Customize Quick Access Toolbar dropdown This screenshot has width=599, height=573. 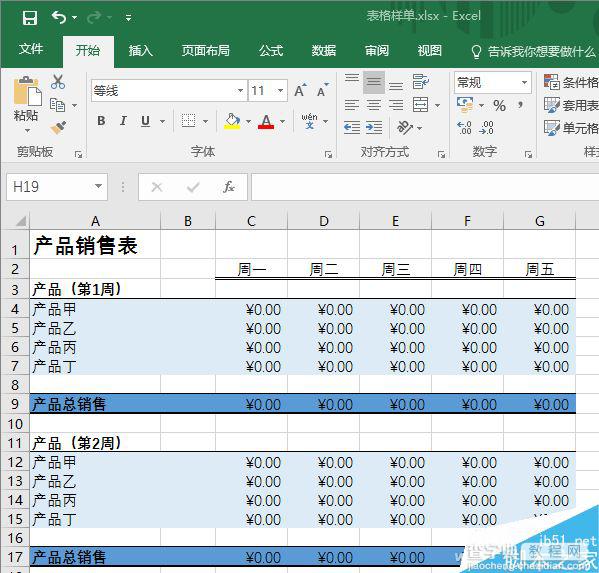click(x=128, y=18)
